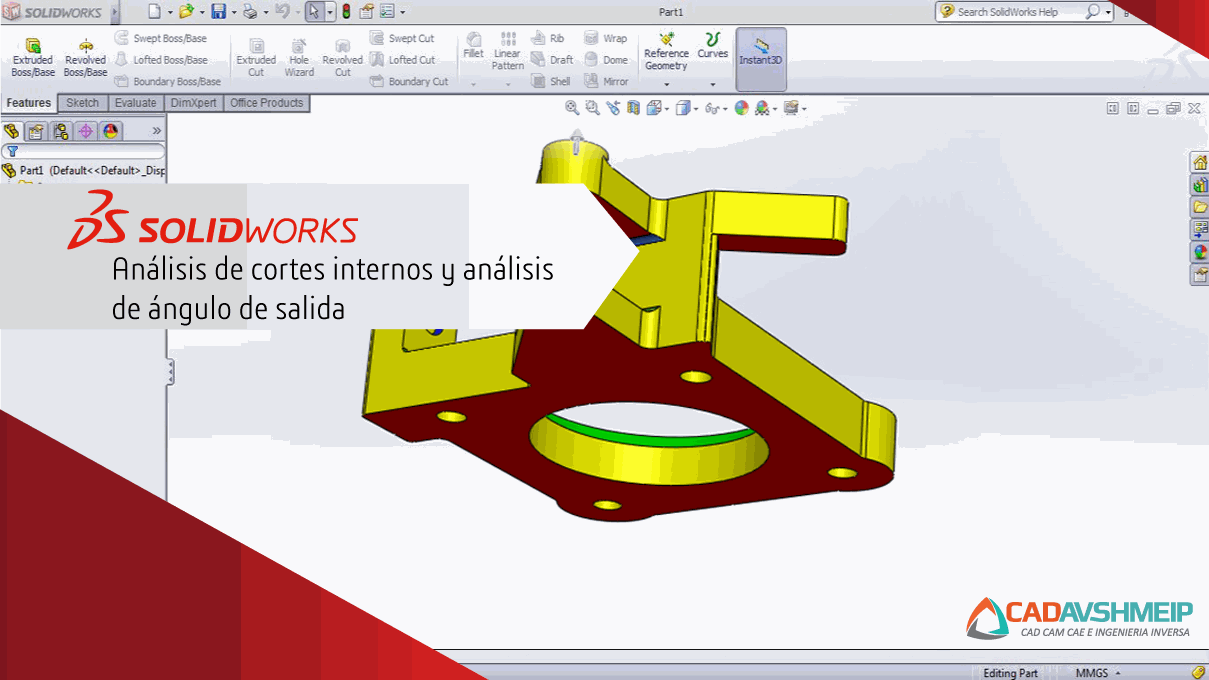The image size is (1209, 680).
Task: Open File Properties
Action: pyautogui.click(x=366, y=12)
